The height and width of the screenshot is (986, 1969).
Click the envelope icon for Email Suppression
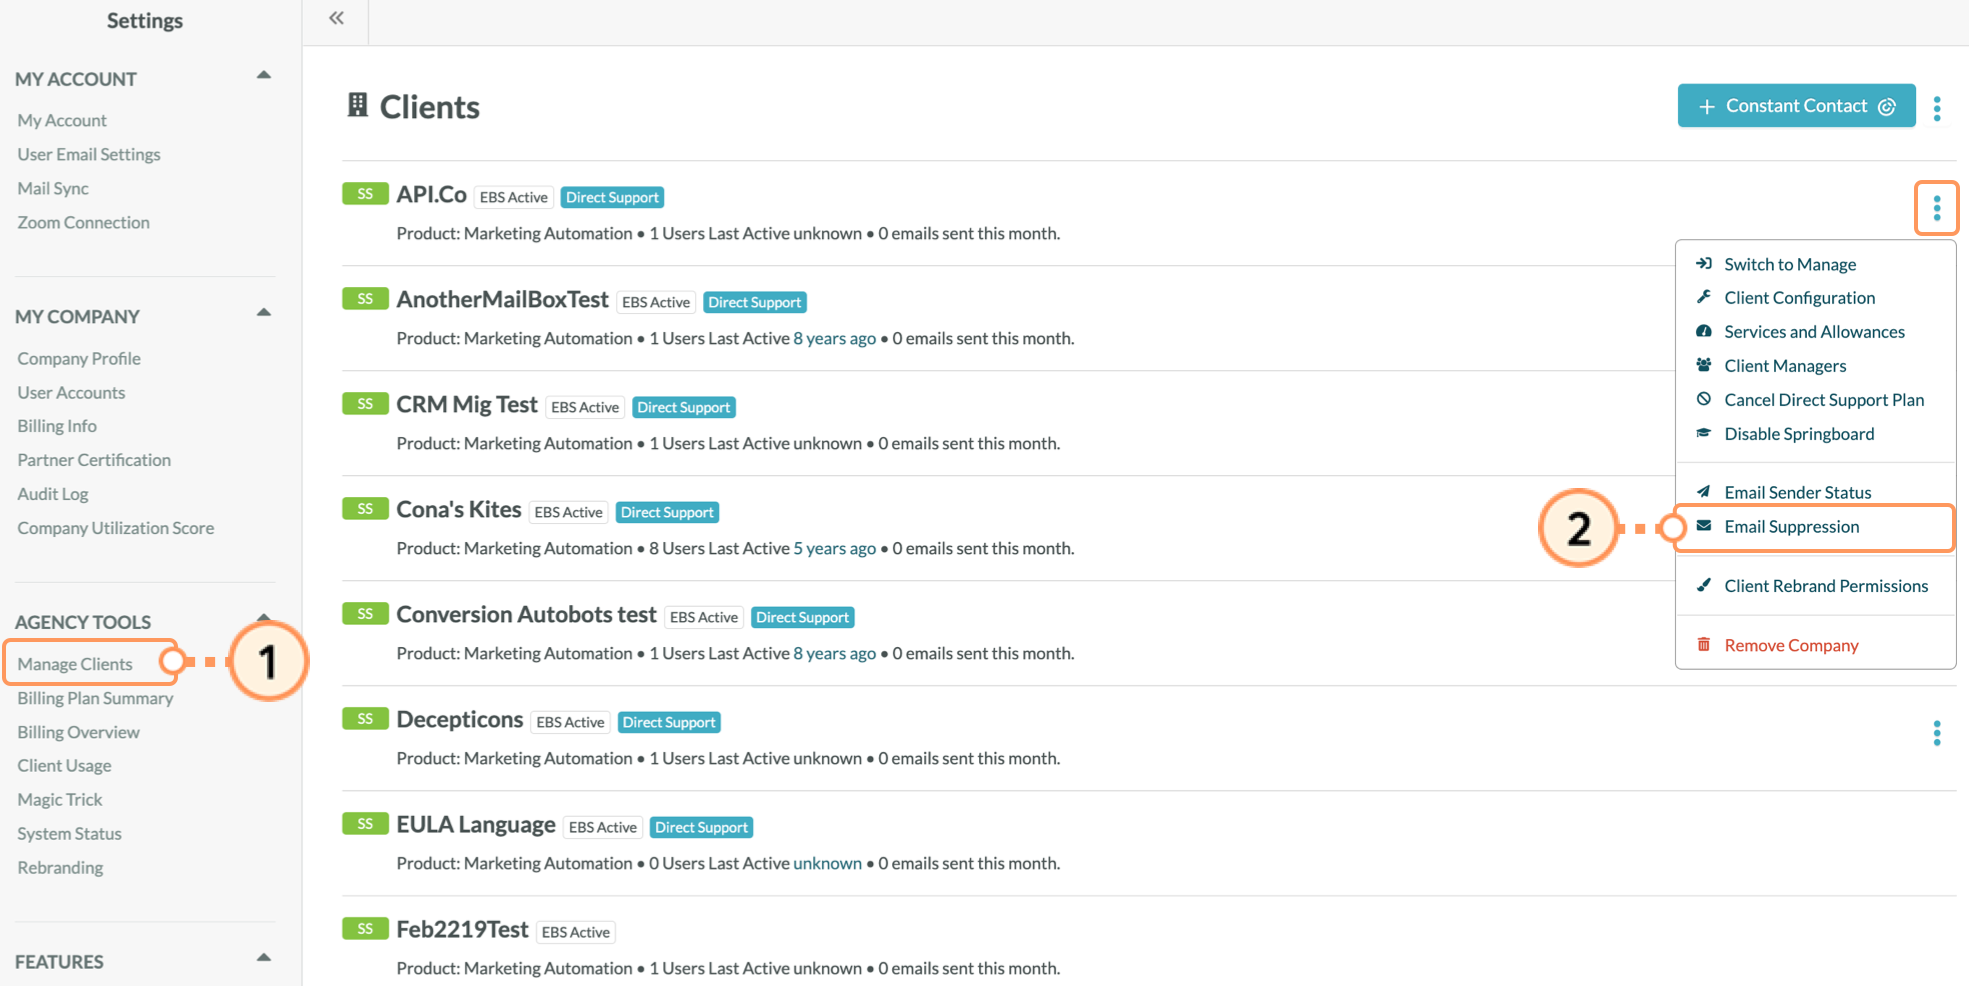[x=1704, y=526]
